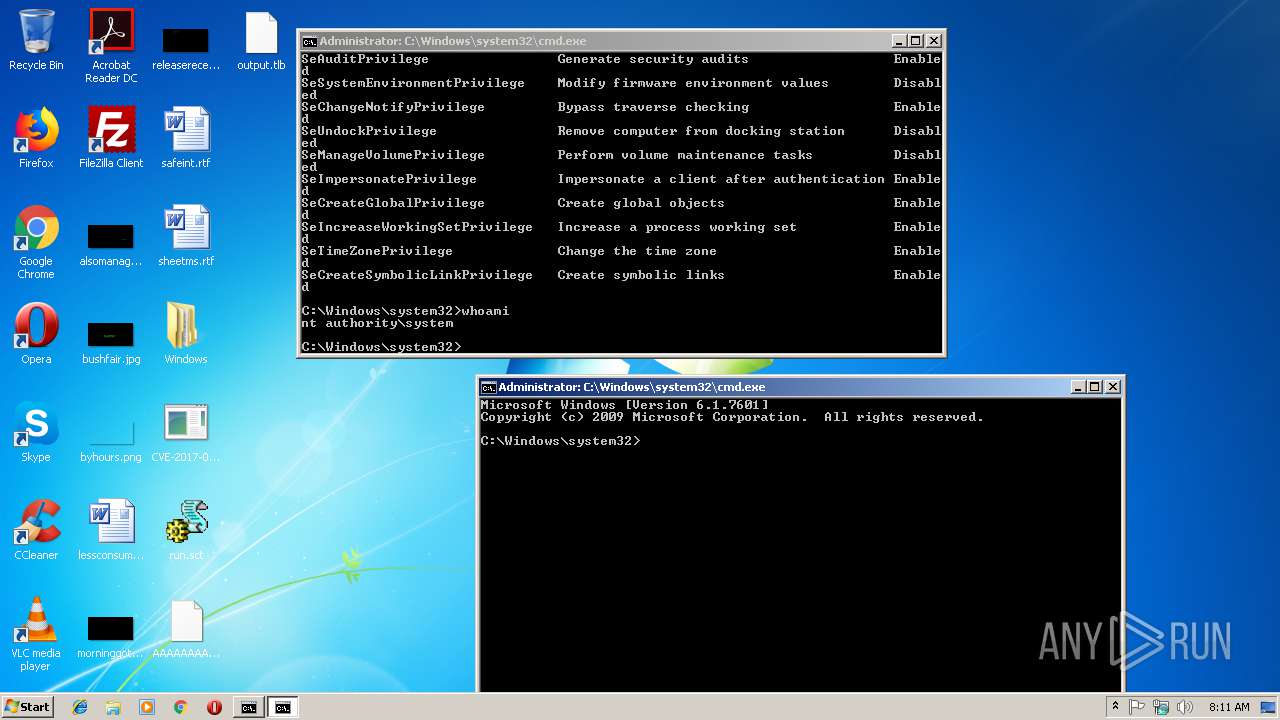Minimize the lower cmd.exe window
This screenshot has height=720, width=1280.
coord(1078,387)
